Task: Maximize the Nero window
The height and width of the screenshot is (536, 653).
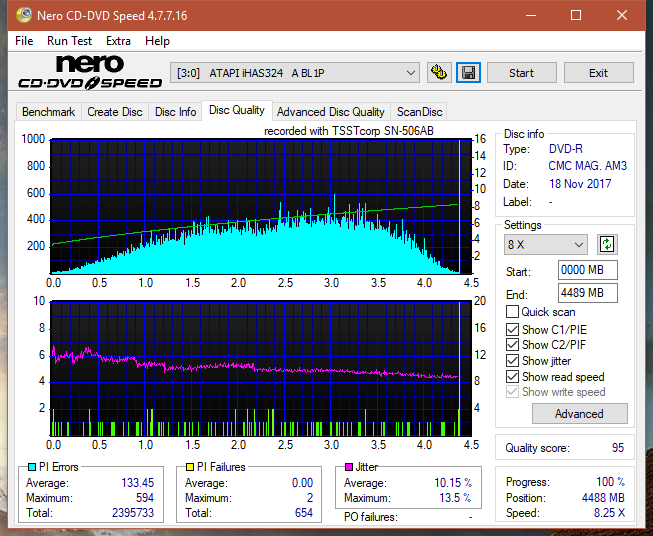Action: coord(576,15)
